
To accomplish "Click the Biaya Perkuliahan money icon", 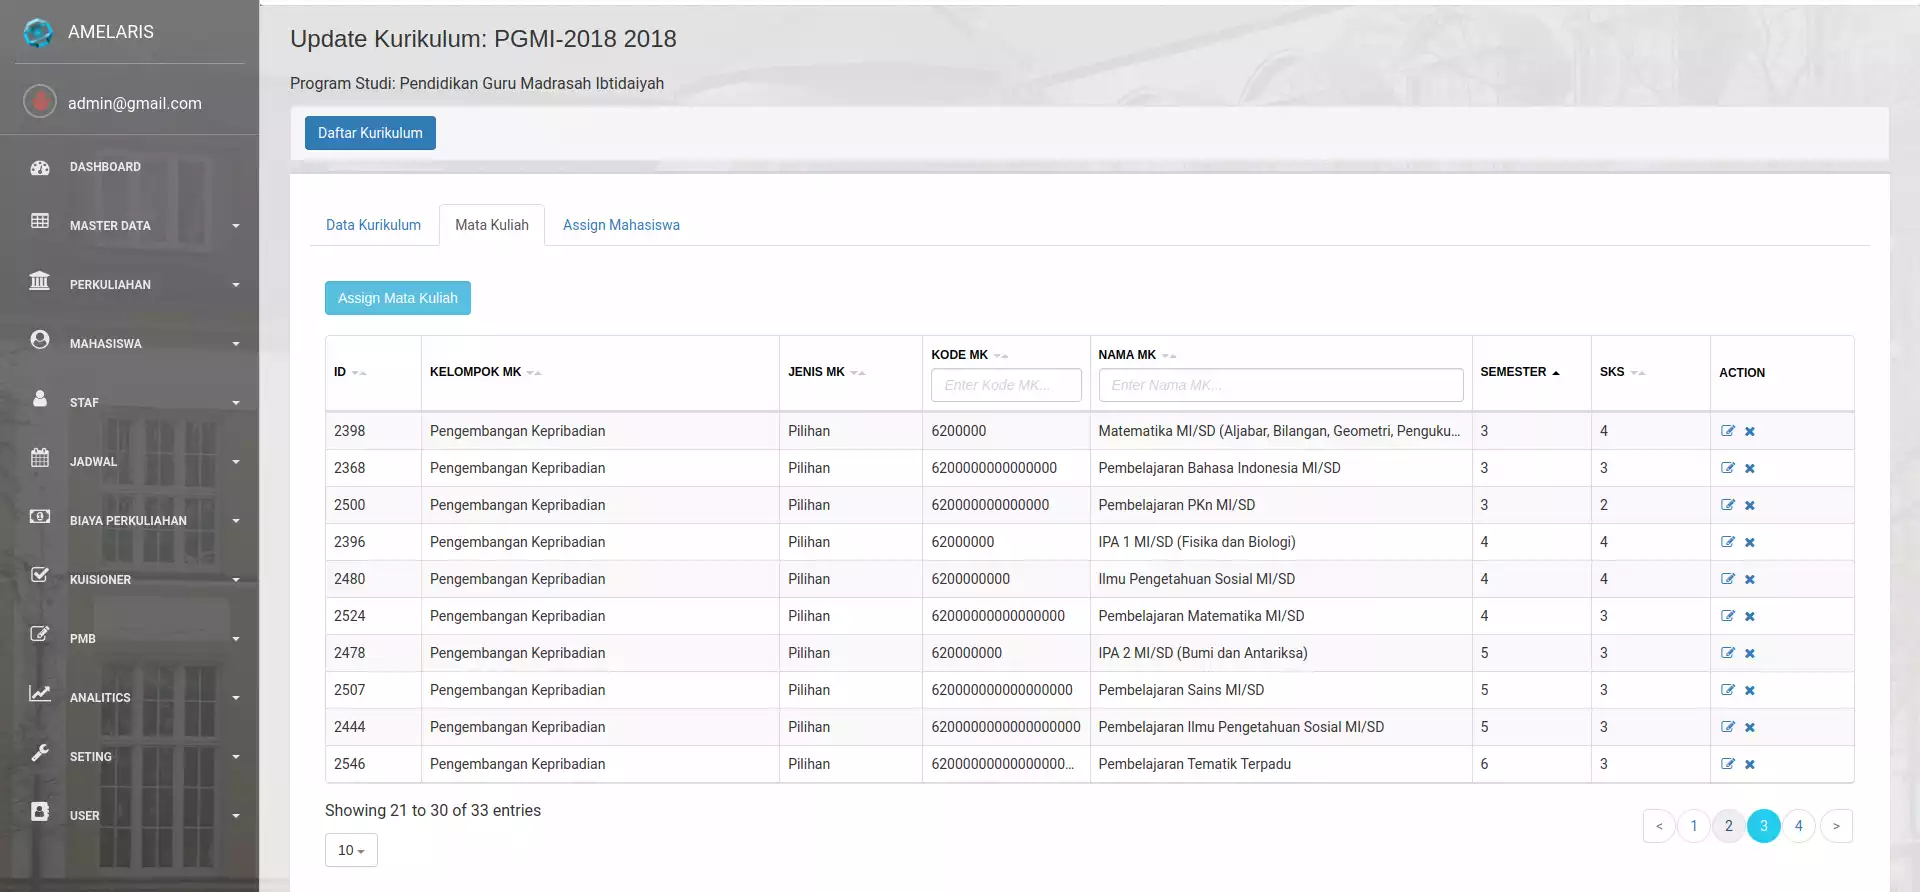I will pos(40,516).
